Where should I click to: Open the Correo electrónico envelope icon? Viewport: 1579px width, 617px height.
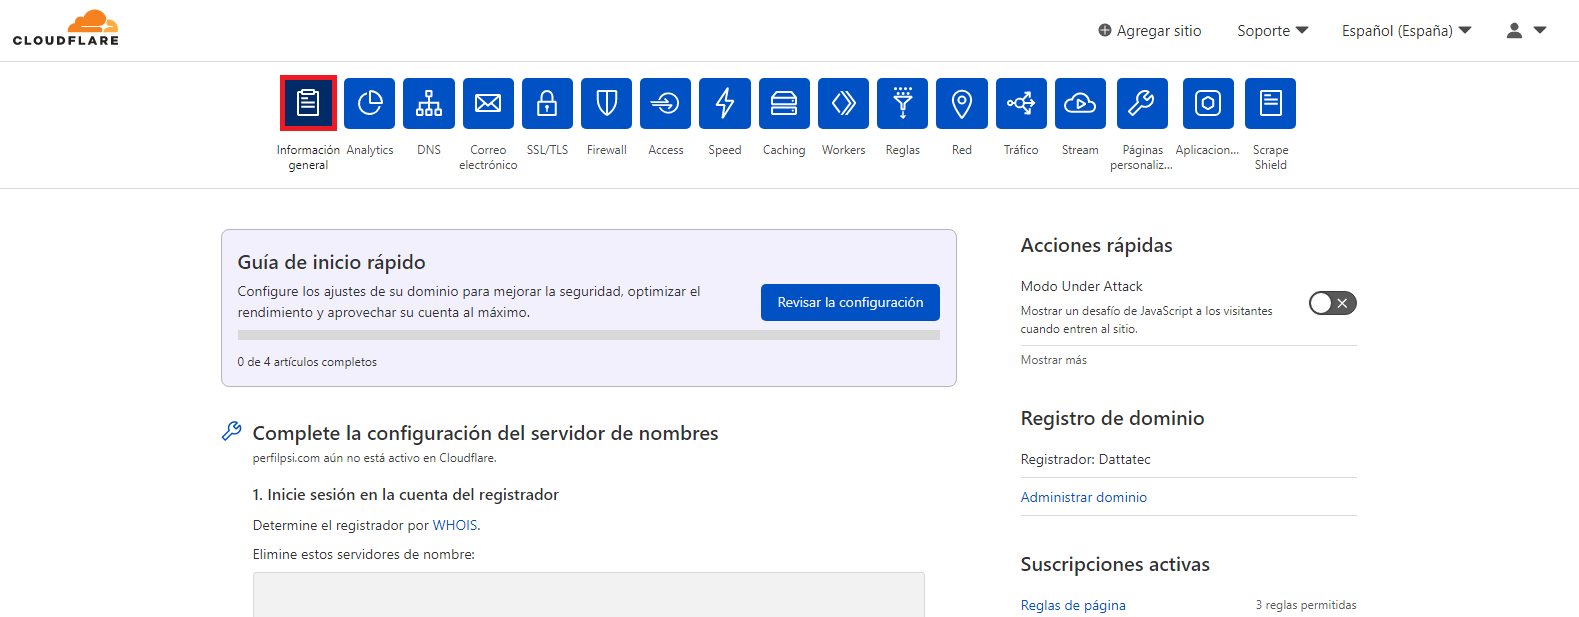coord(488,103)
